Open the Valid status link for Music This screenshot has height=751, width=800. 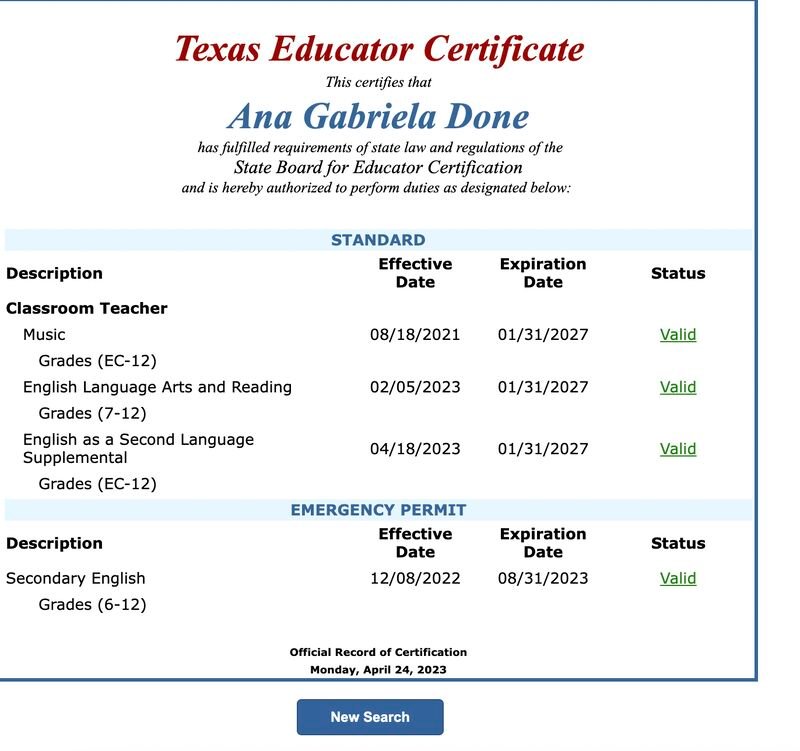pyautogui.click(x=677, y=335)
